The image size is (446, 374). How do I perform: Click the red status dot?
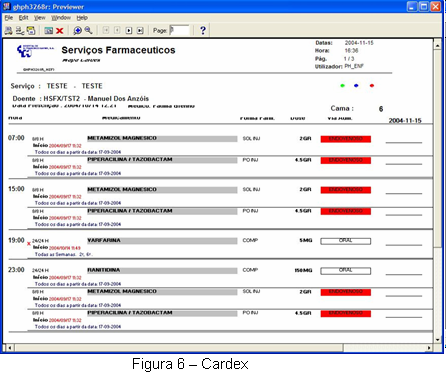372,86
